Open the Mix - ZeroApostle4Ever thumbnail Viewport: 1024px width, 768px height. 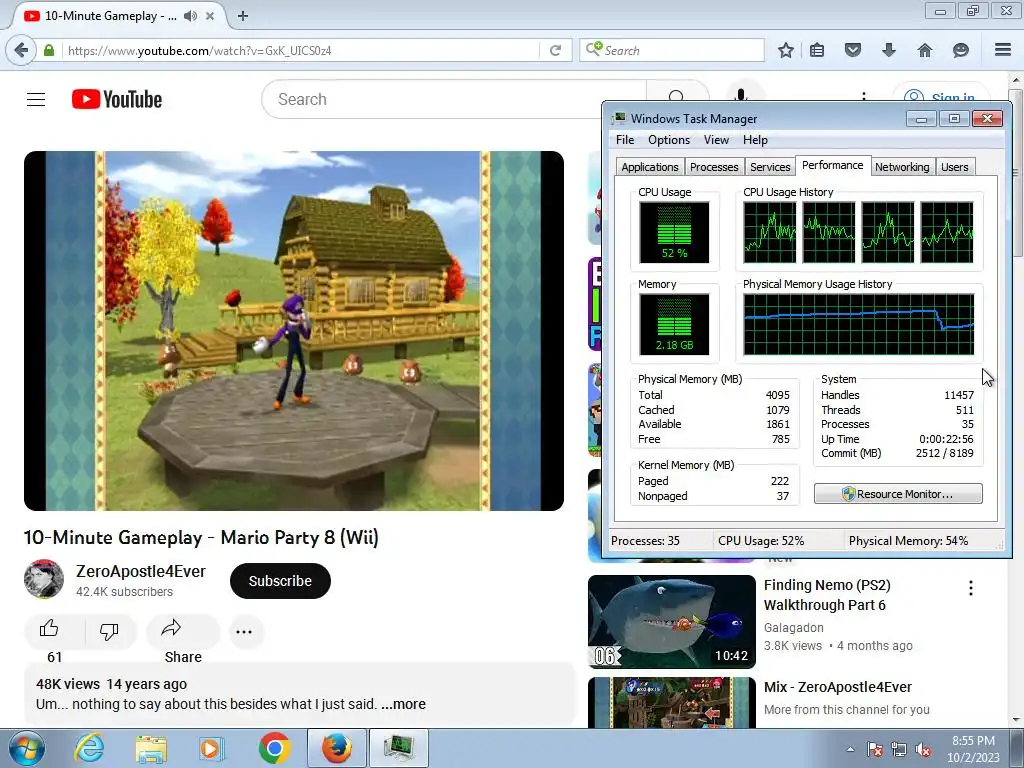(671, 702)
